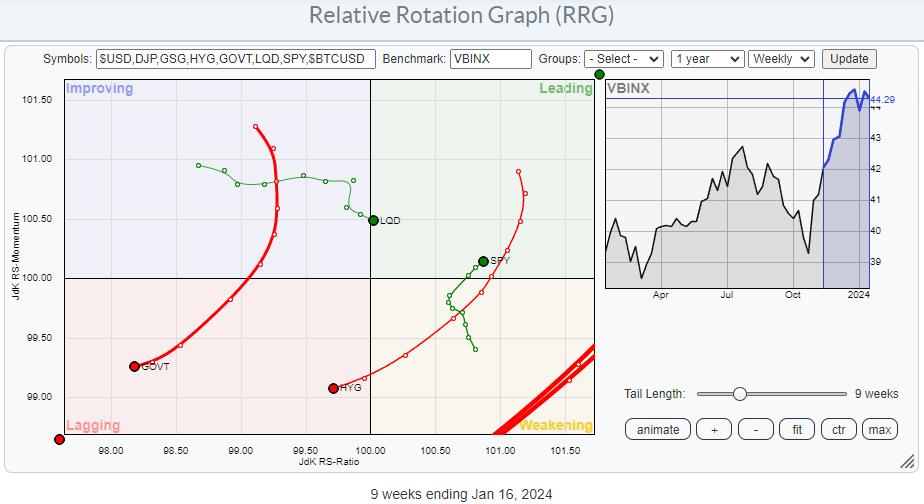The width and height of the screenshot is (924, 504).
Task: Click the fit button
Action: tap(797, 429)
